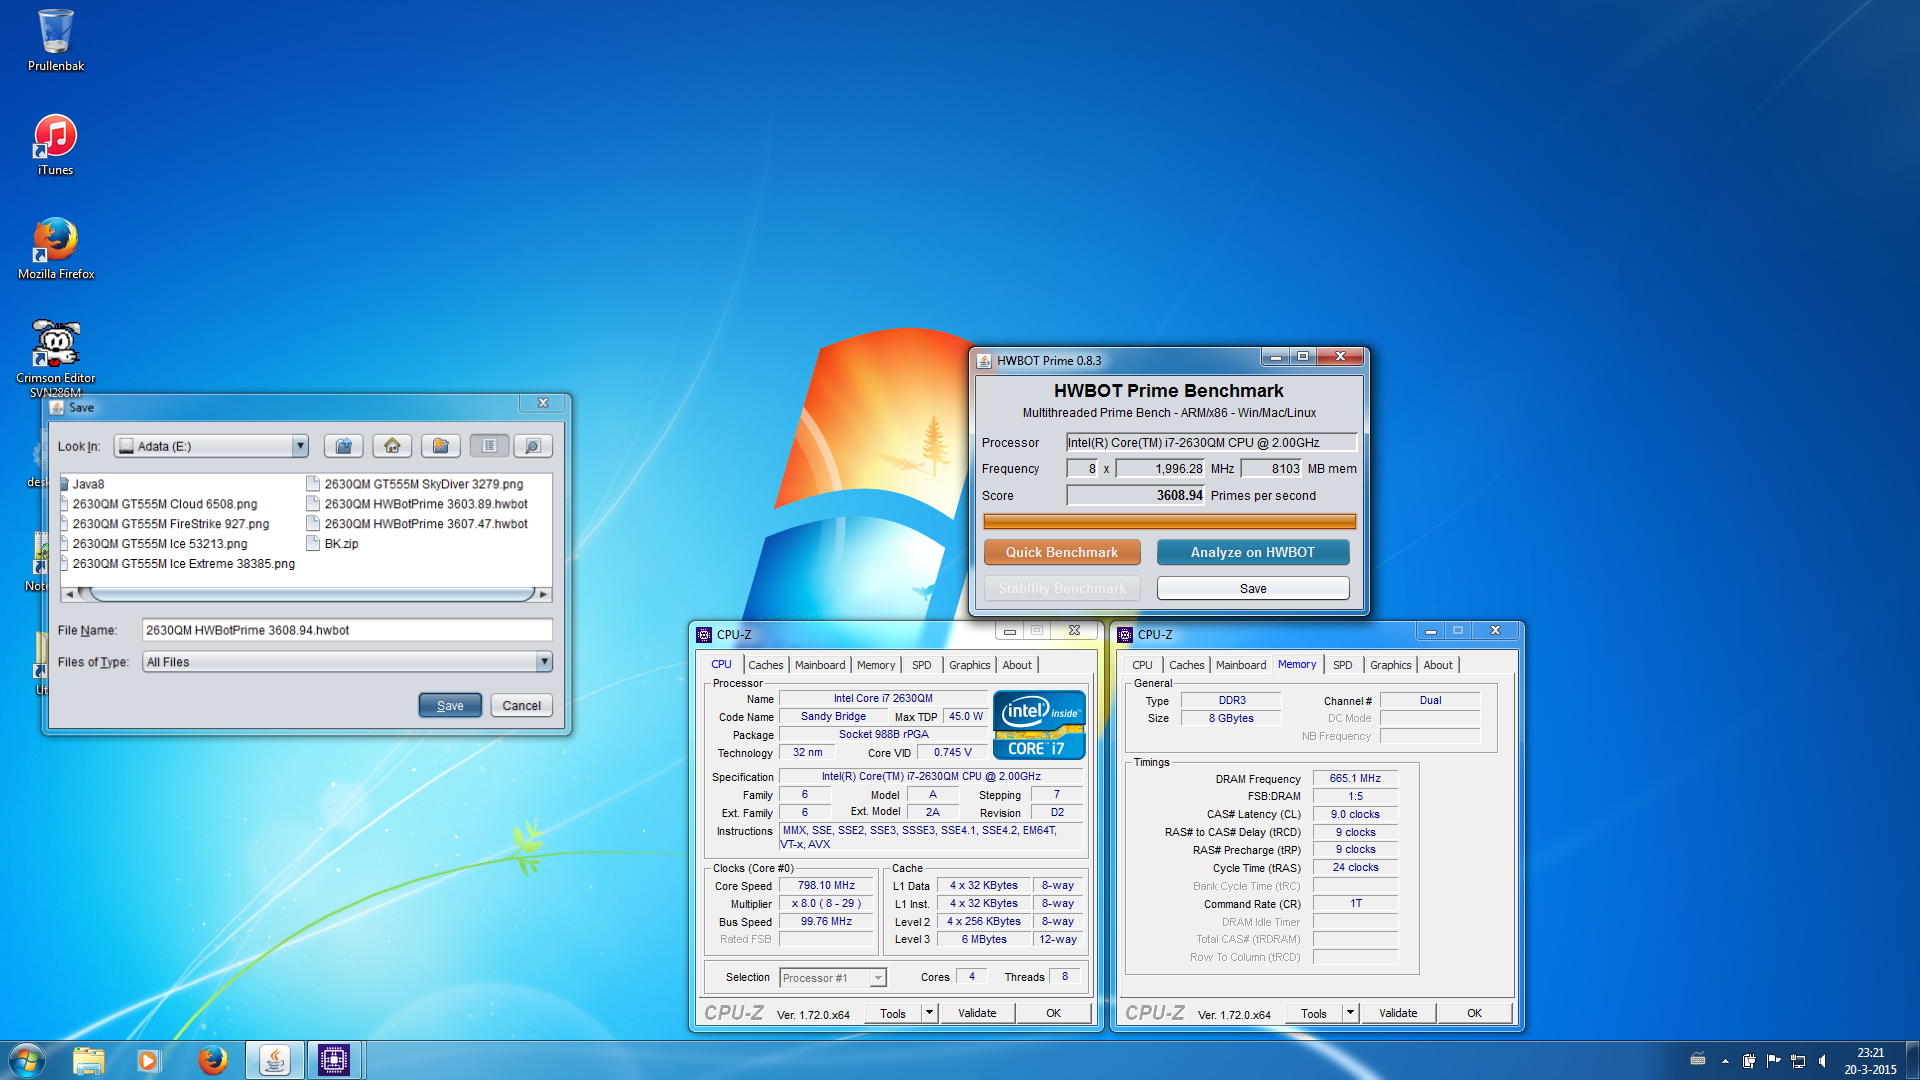
Task: Click the Home folder icon in Save dialog
Action: point(392,446)
